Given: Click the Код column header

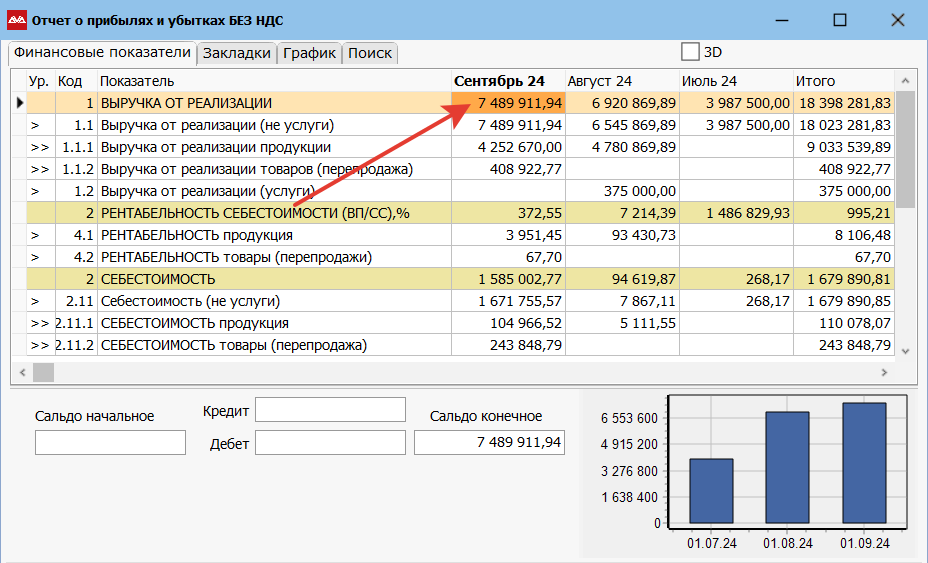Looking at the screenshot, I should tap(76, 81).
